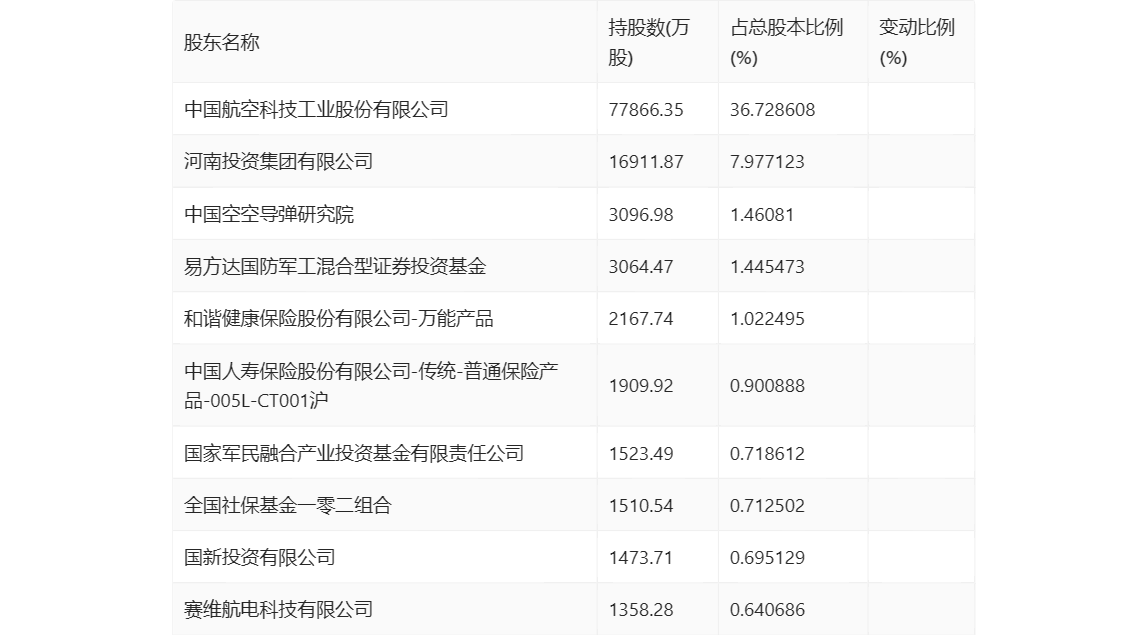Select the value 16911.87
Screen dimensions: 1148x635
(x=646, y=162)
